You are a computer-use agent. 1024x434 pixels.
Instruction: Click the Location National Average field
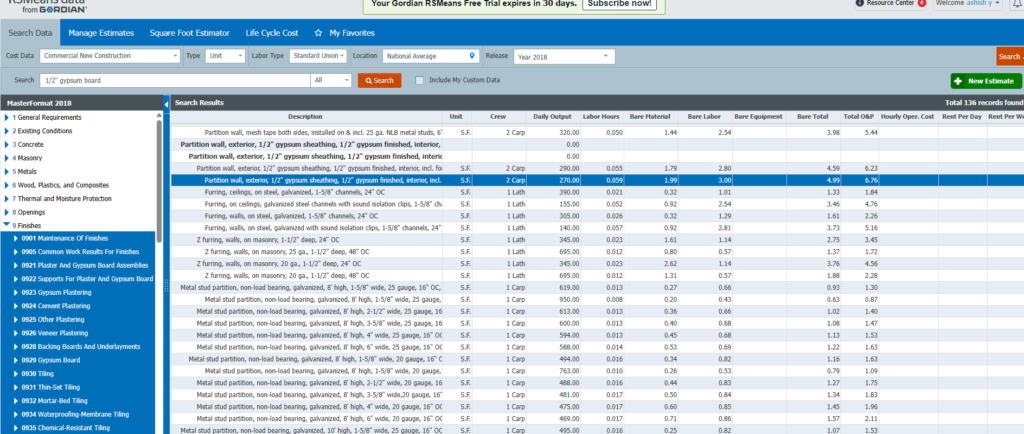pyautogui.click(x=431, y=56)
